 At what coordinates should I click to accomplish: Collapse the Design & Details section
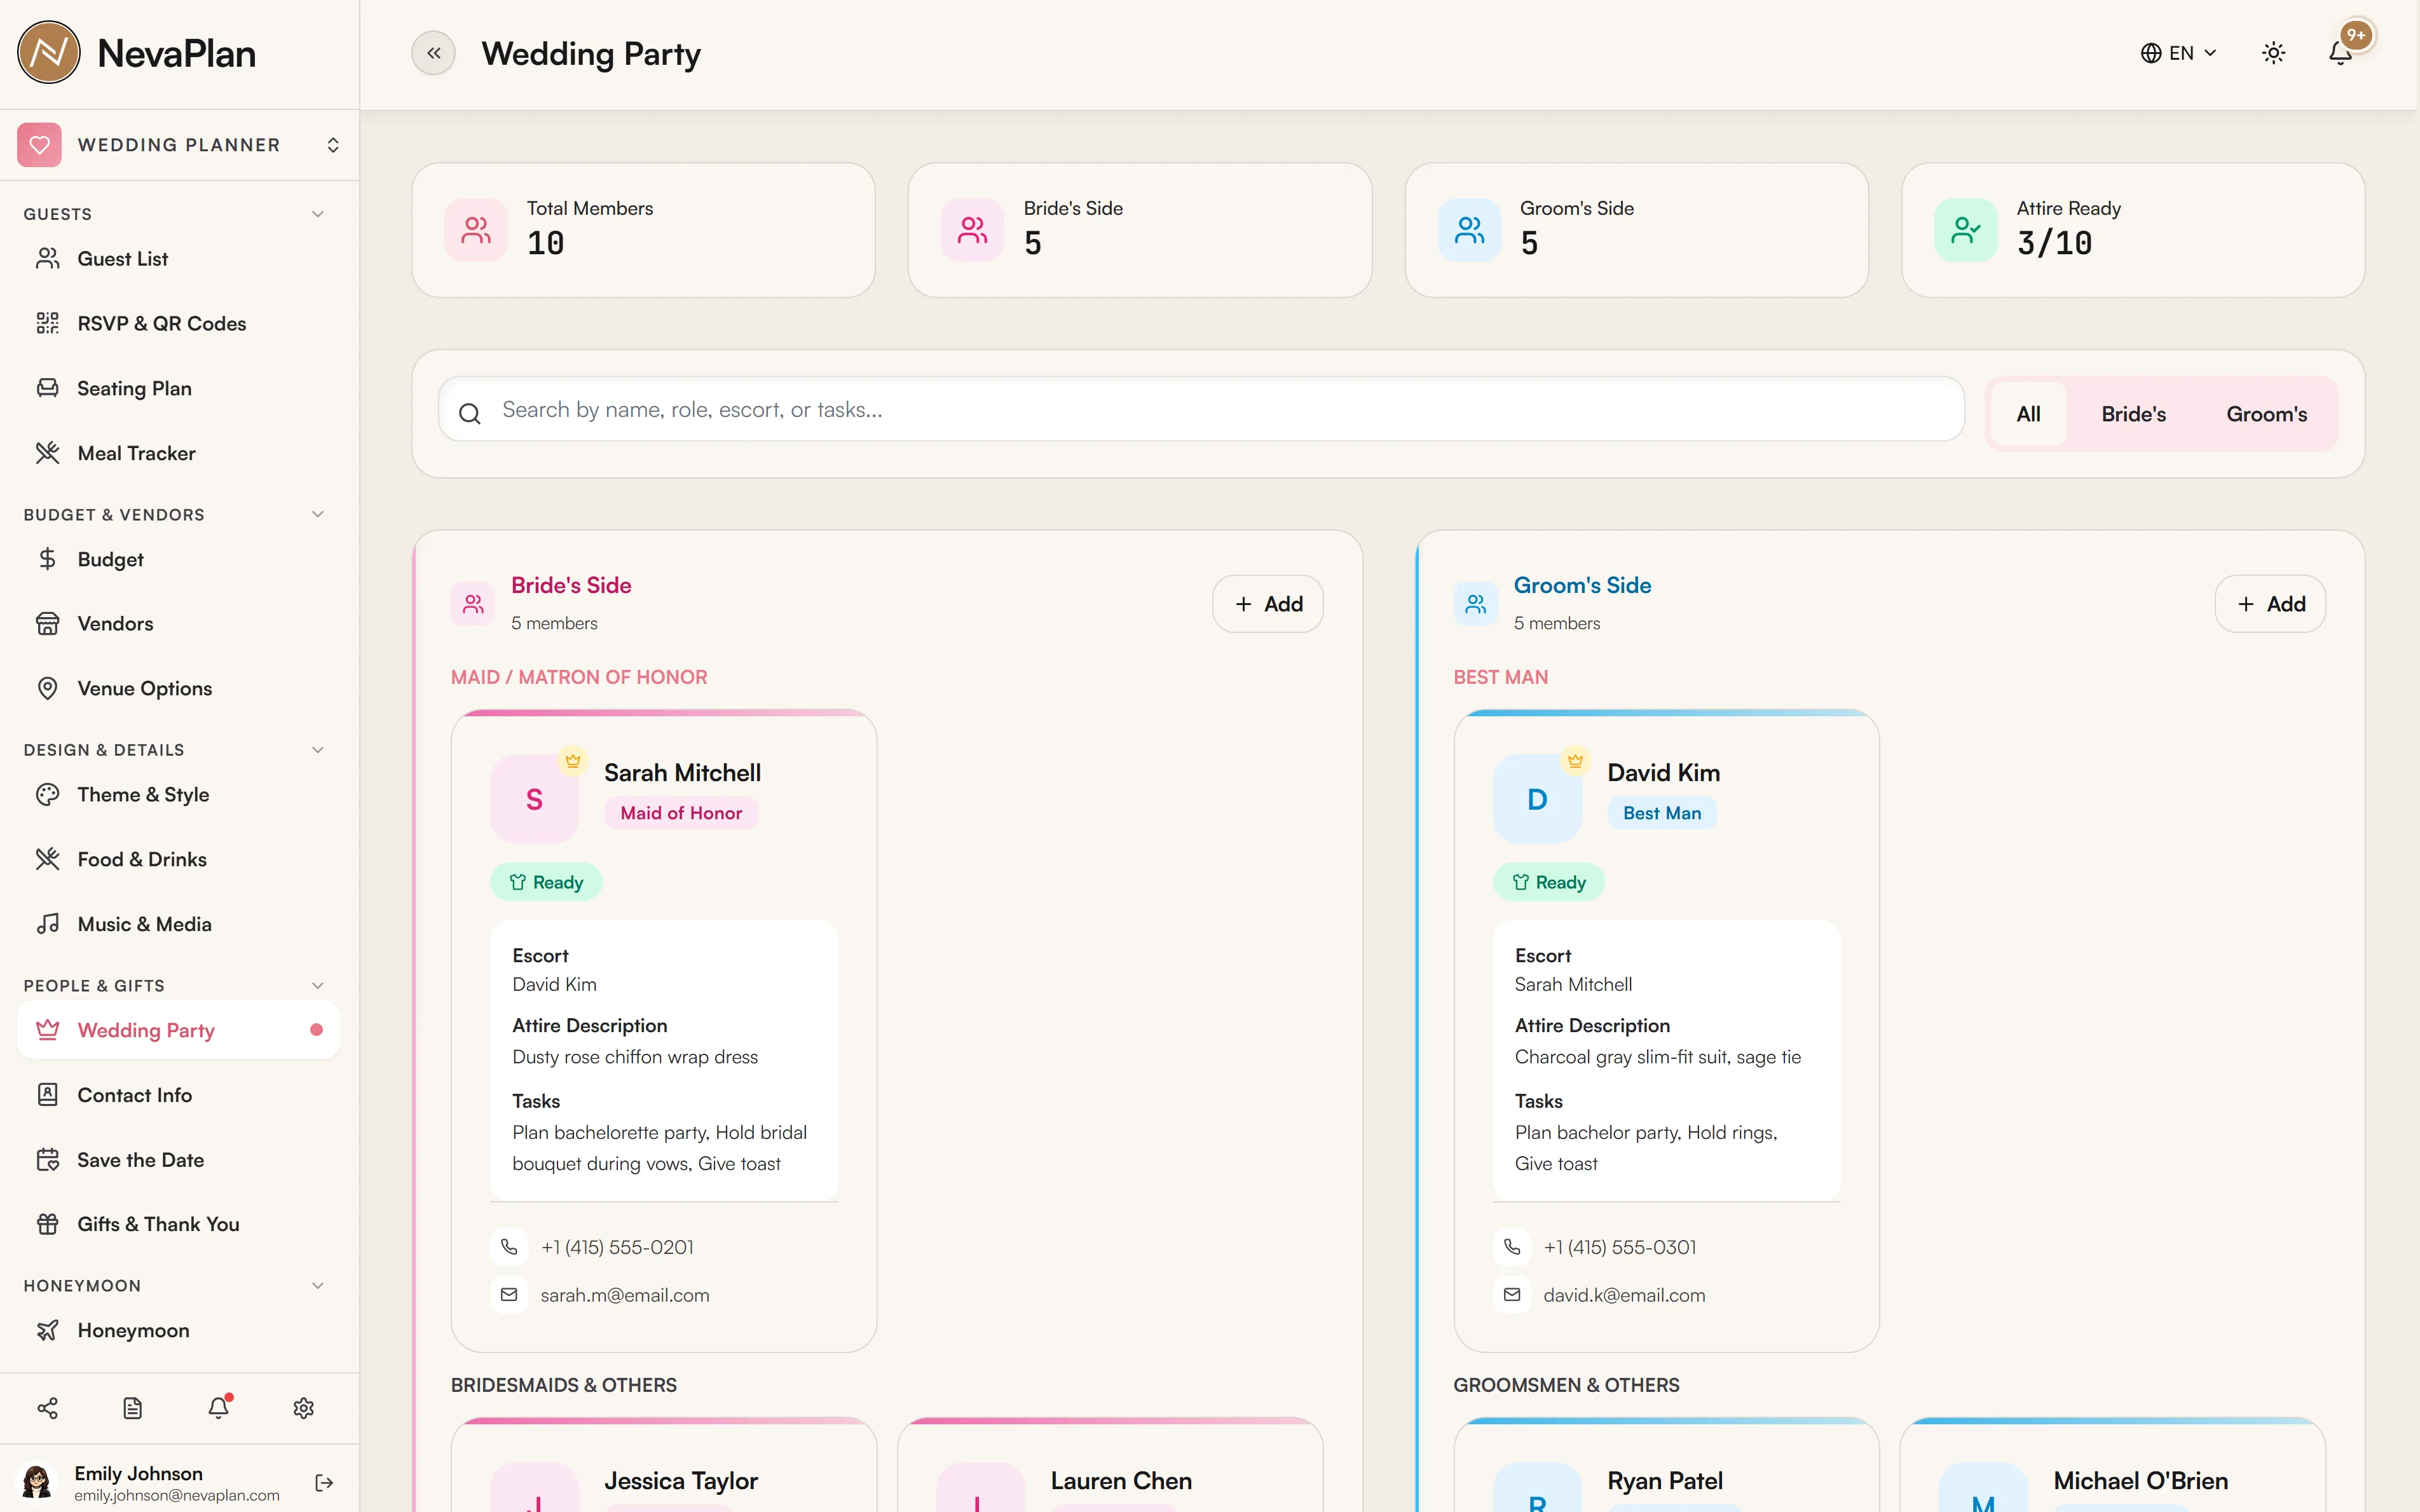click(317, 750)
